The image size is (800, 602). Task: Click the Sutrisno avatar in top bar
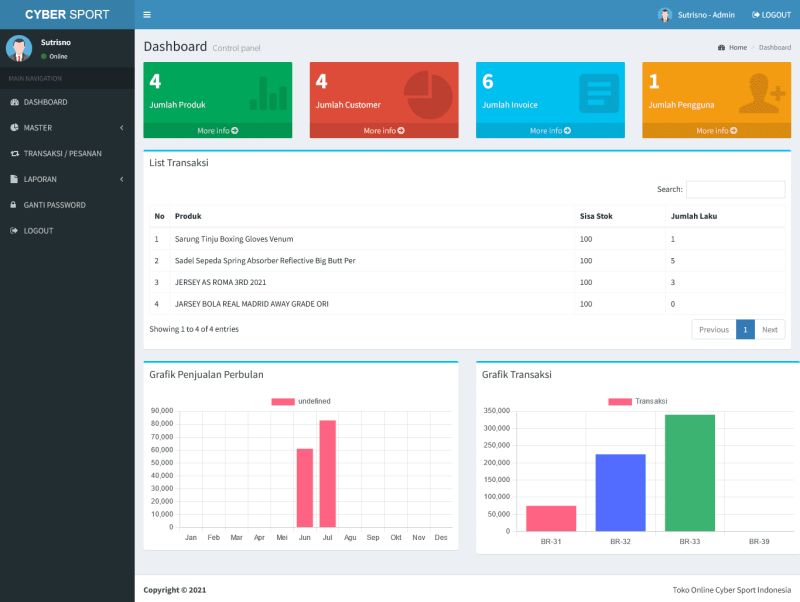click(x=664, y=15)
